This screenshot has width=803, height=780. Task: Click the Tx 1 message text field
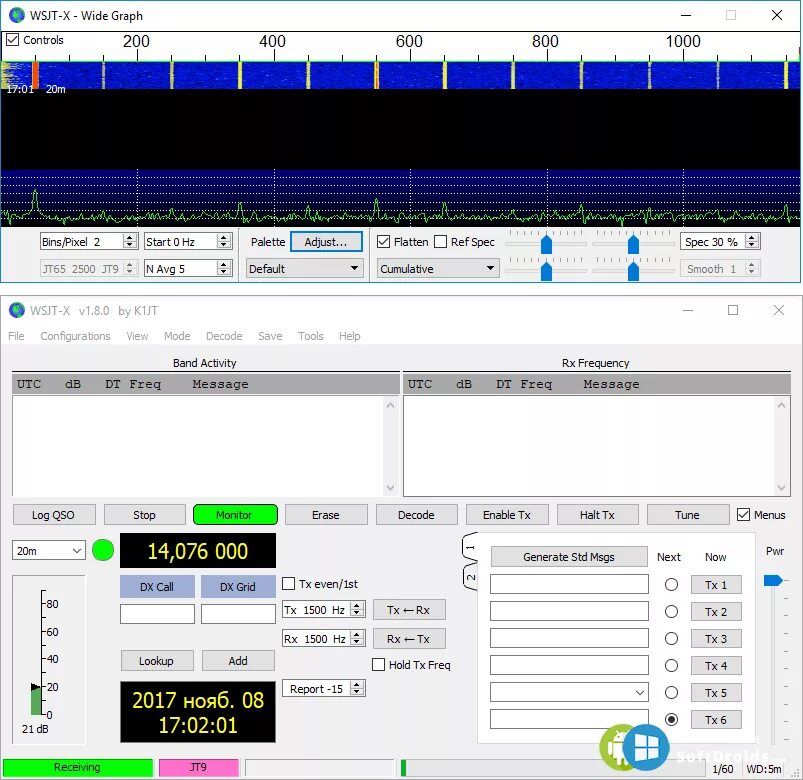click(569, 584)
